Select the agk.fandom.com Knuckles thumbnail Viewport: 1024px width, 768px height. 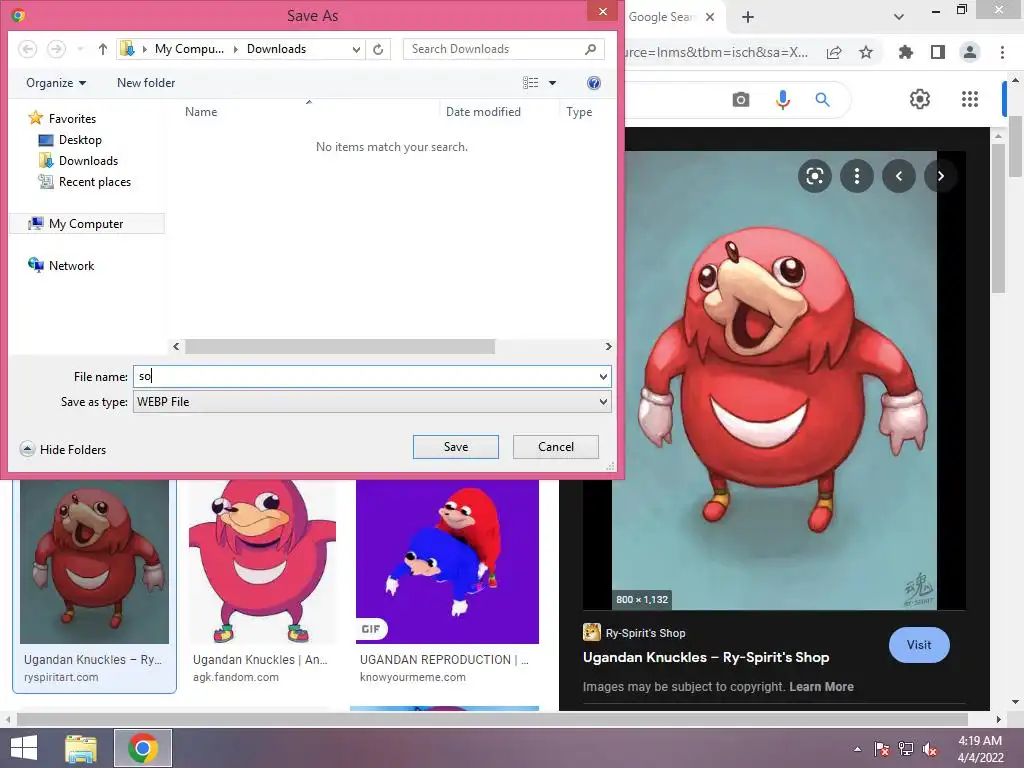pos(262,562)
